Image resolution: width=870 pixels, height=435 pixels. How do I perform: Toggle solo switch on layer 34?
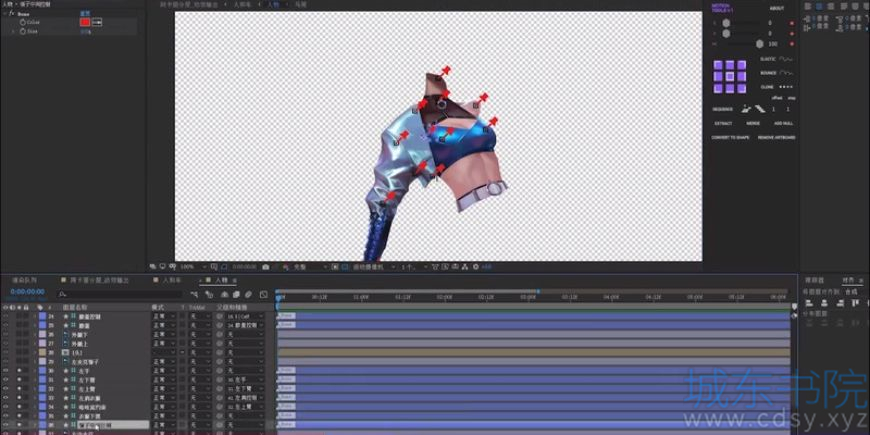(x=19, y=407)
